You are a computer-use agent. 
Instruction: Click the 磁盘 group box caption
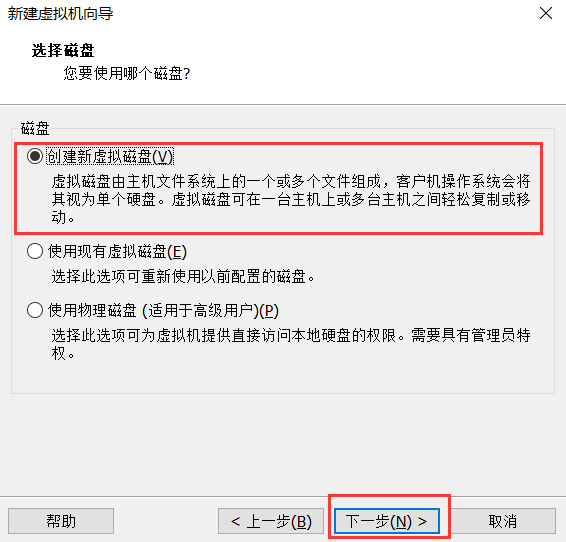tap(35, 128)
